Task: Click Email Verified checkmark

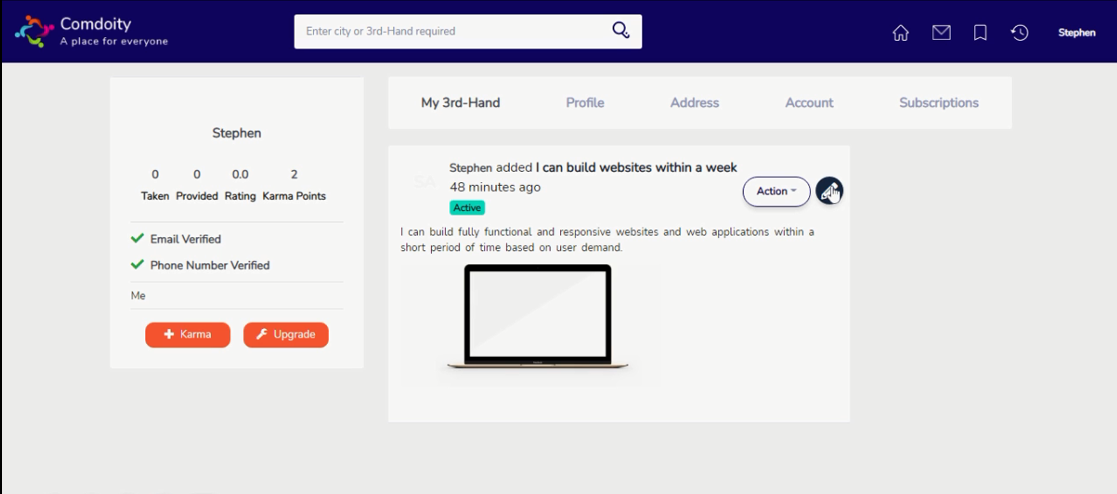Action: tap(137, 239)
